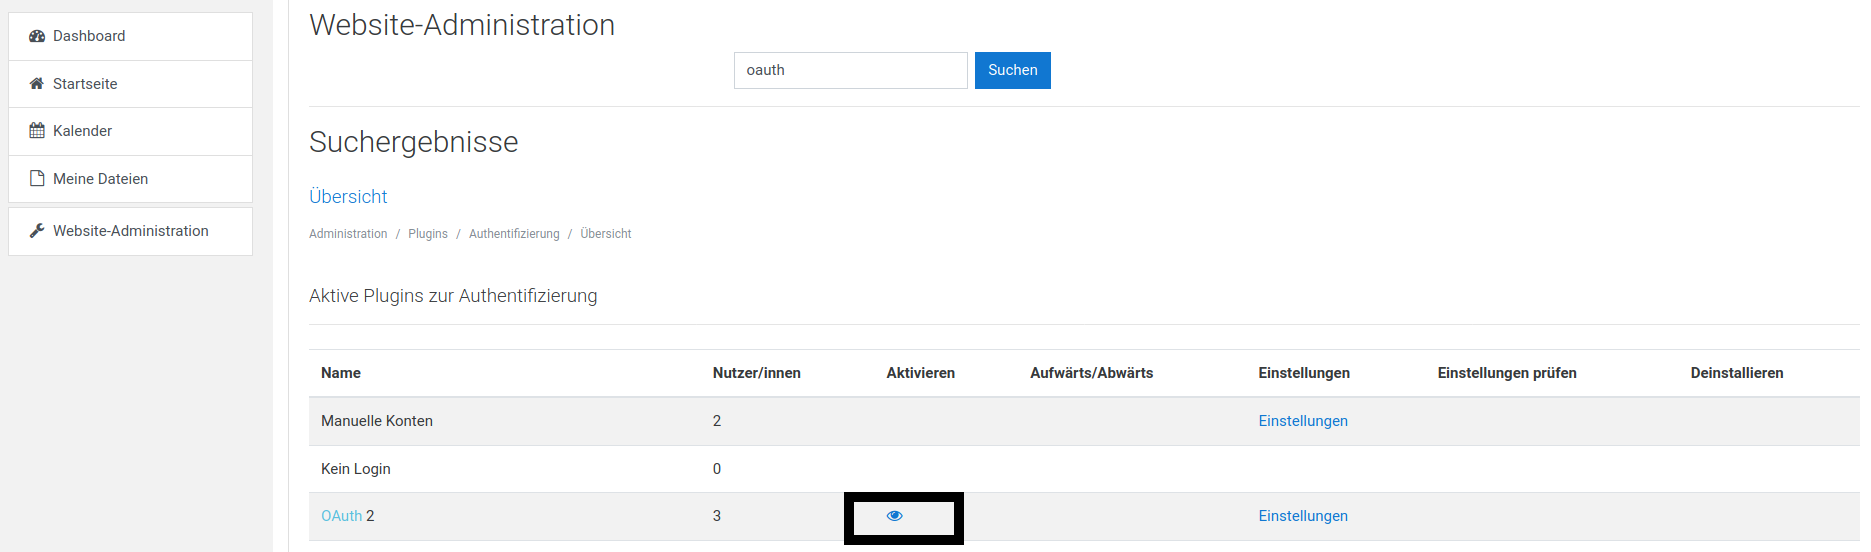1871x552 pixels.
Task: Open Meine Dateien in the sidebar
Action: (100, 179)
